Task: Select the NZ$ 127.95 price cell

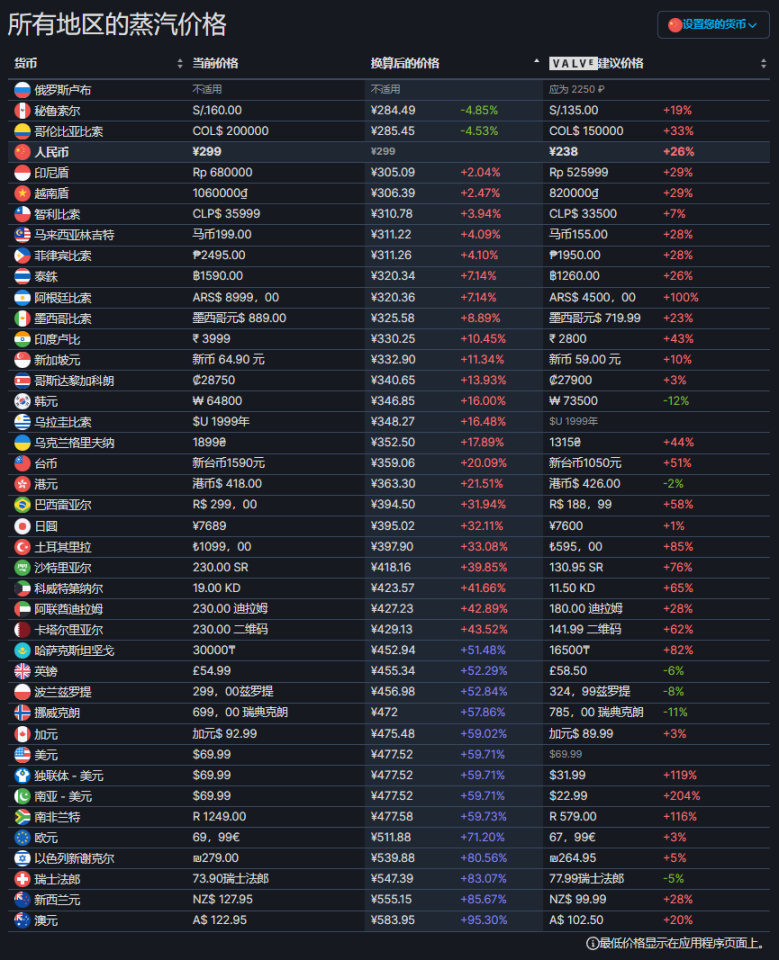Action: coord(222,899)
